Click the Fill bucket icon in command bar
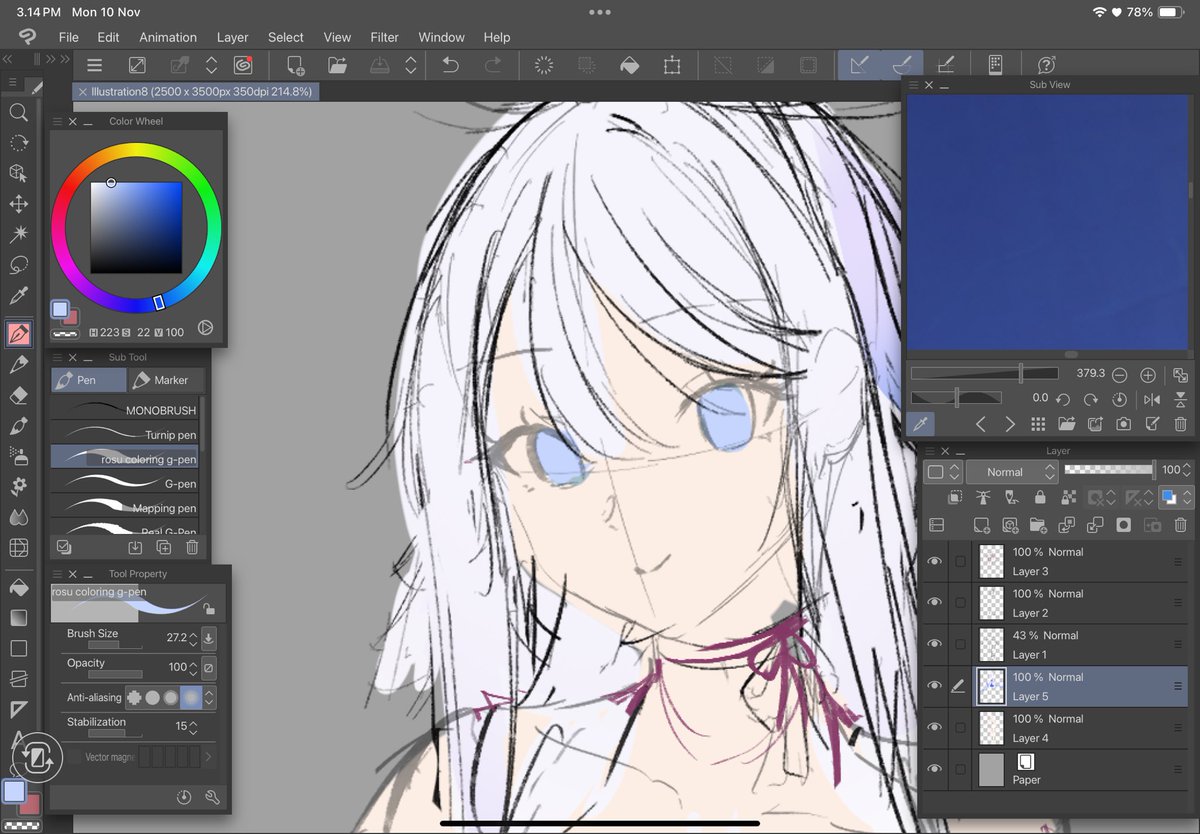Screen dimensions: 1200x834 (x=629, y=65)
